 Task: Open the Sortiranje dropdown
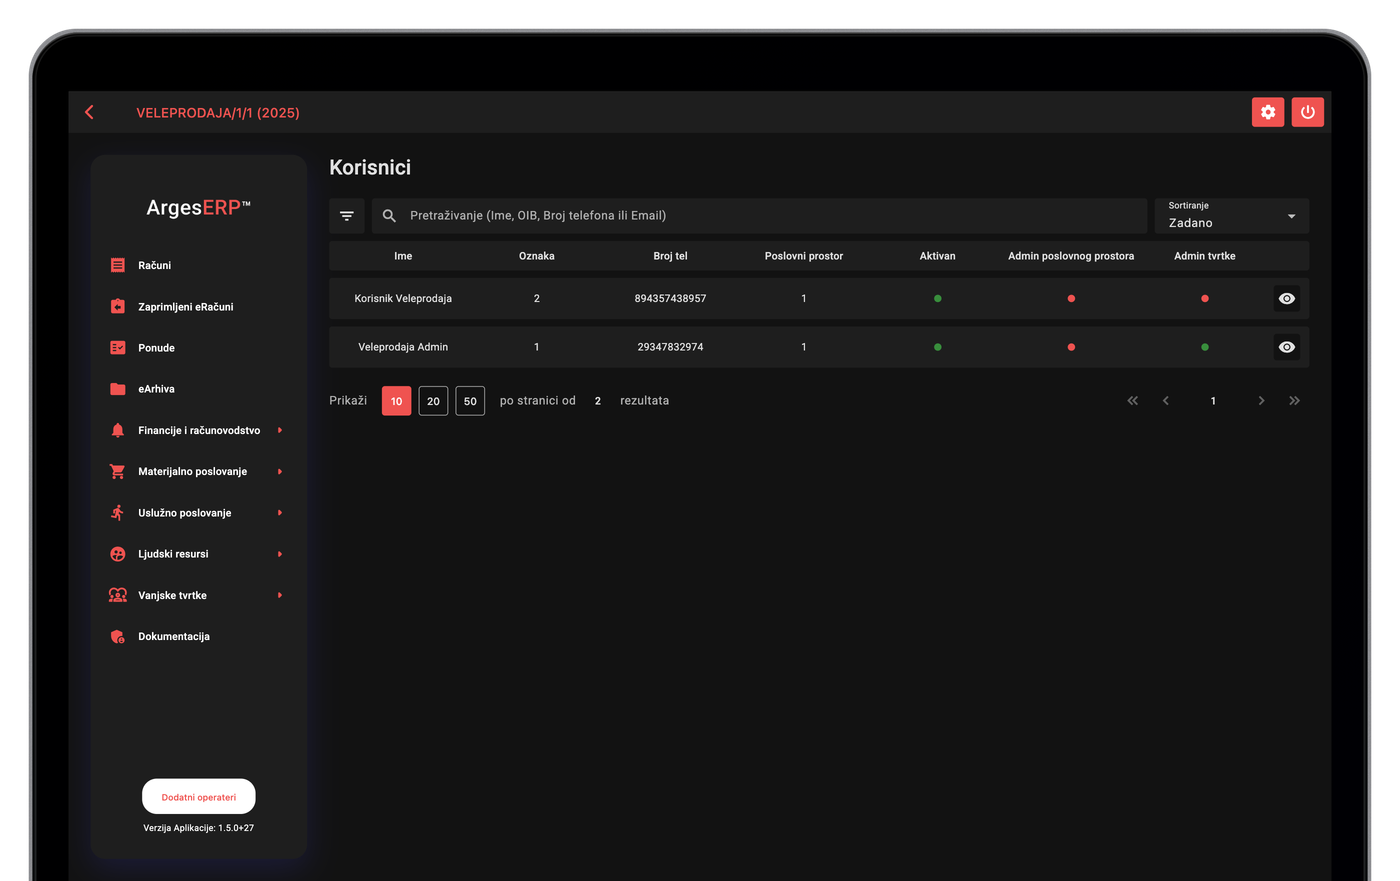1232,216
